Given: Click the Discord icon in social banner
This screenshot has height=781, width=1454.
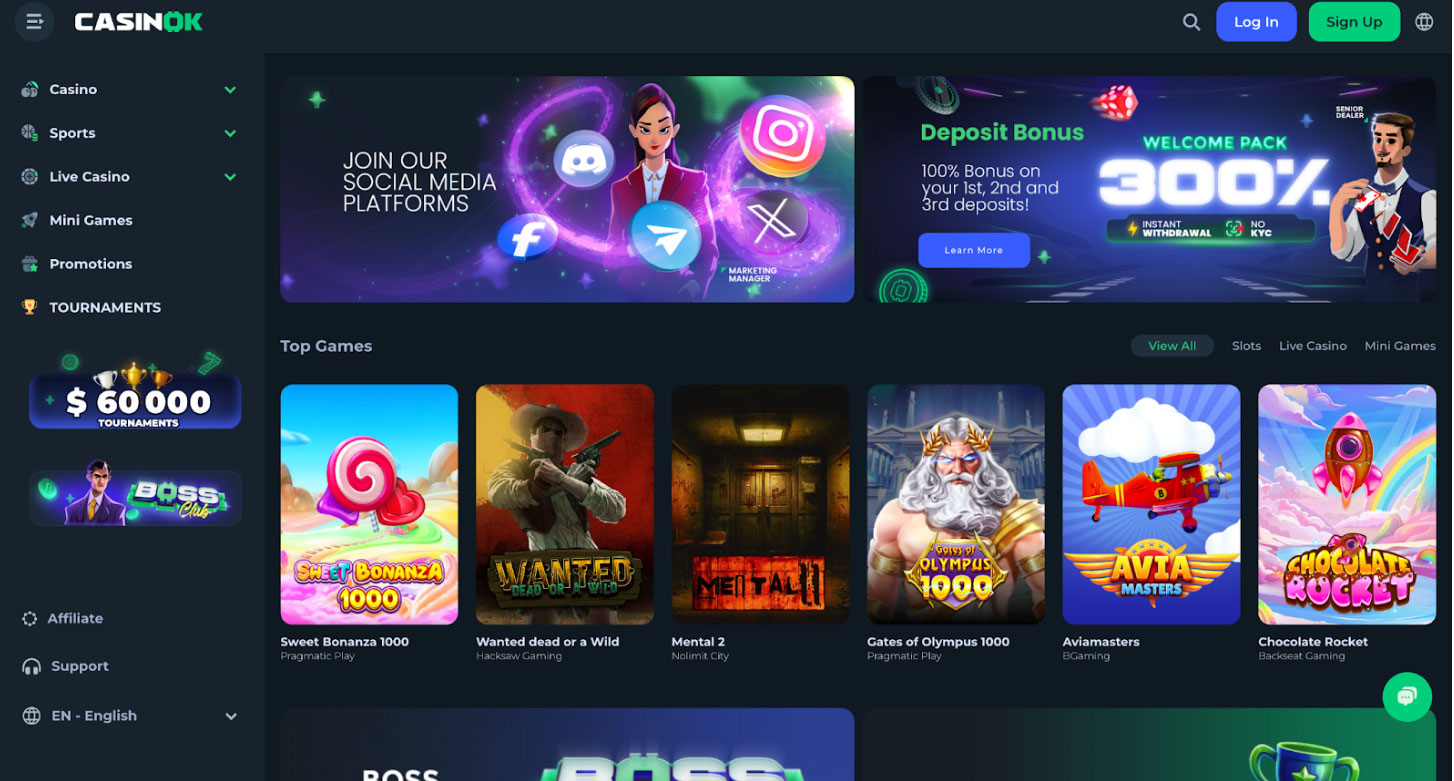Looking at the screenshot, I should point(585,159).
